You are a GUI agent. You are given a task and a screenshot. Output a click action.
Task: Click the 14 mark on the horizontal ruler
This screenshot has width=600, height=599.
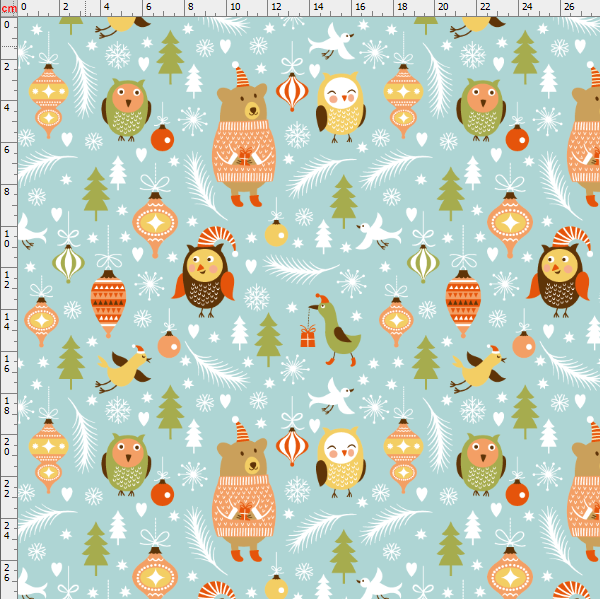318,7
